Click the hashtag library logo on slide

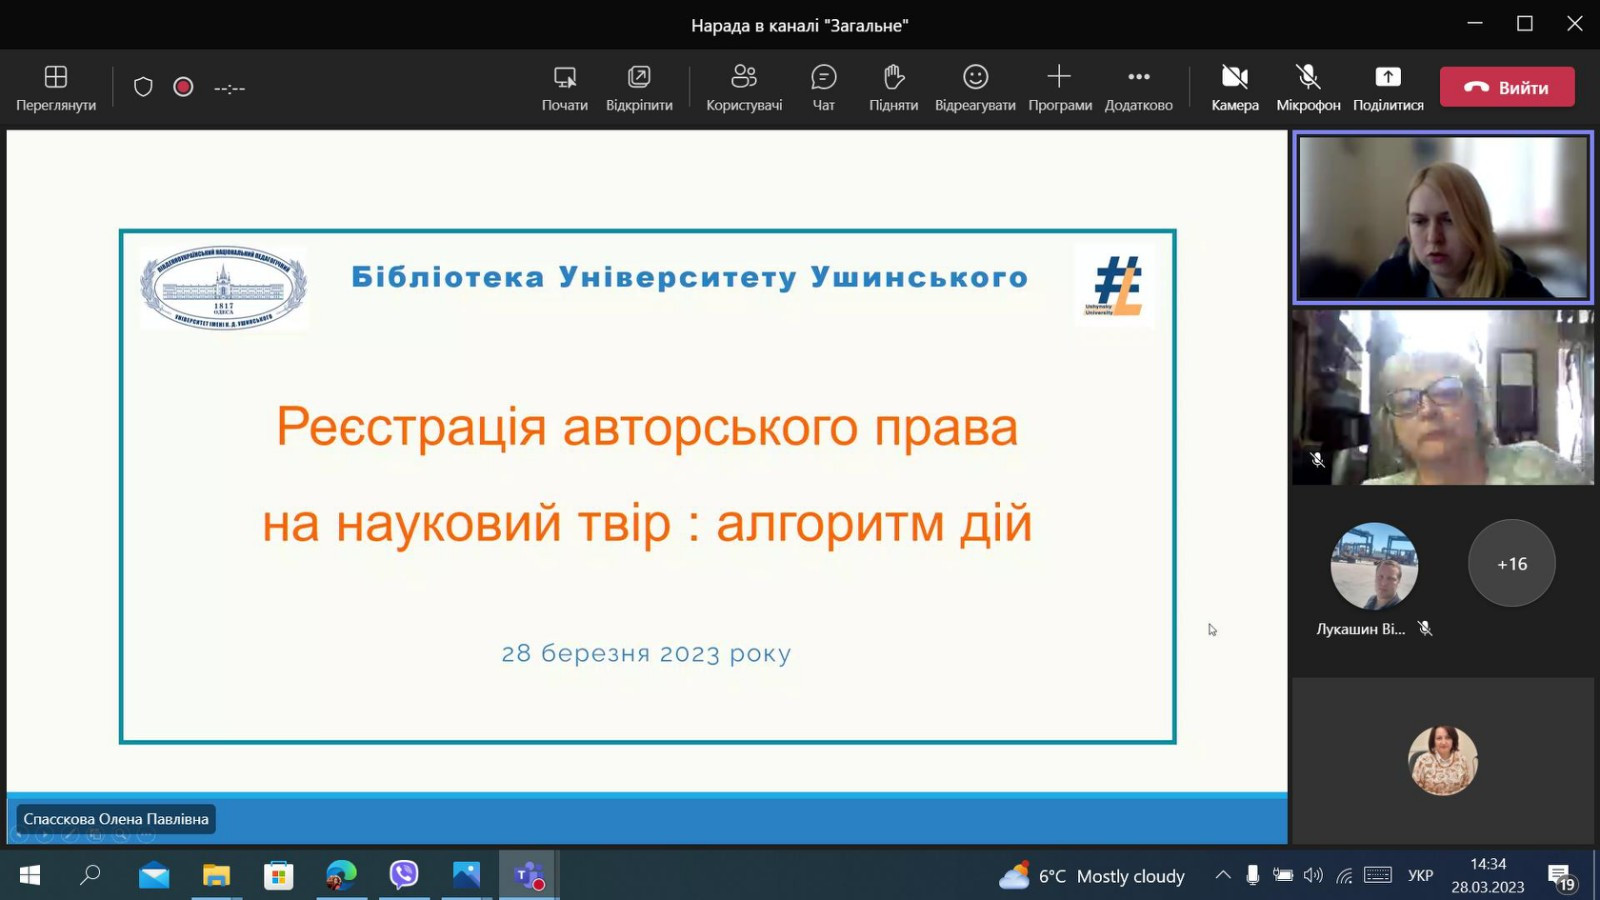click(x=1115, y=286)
